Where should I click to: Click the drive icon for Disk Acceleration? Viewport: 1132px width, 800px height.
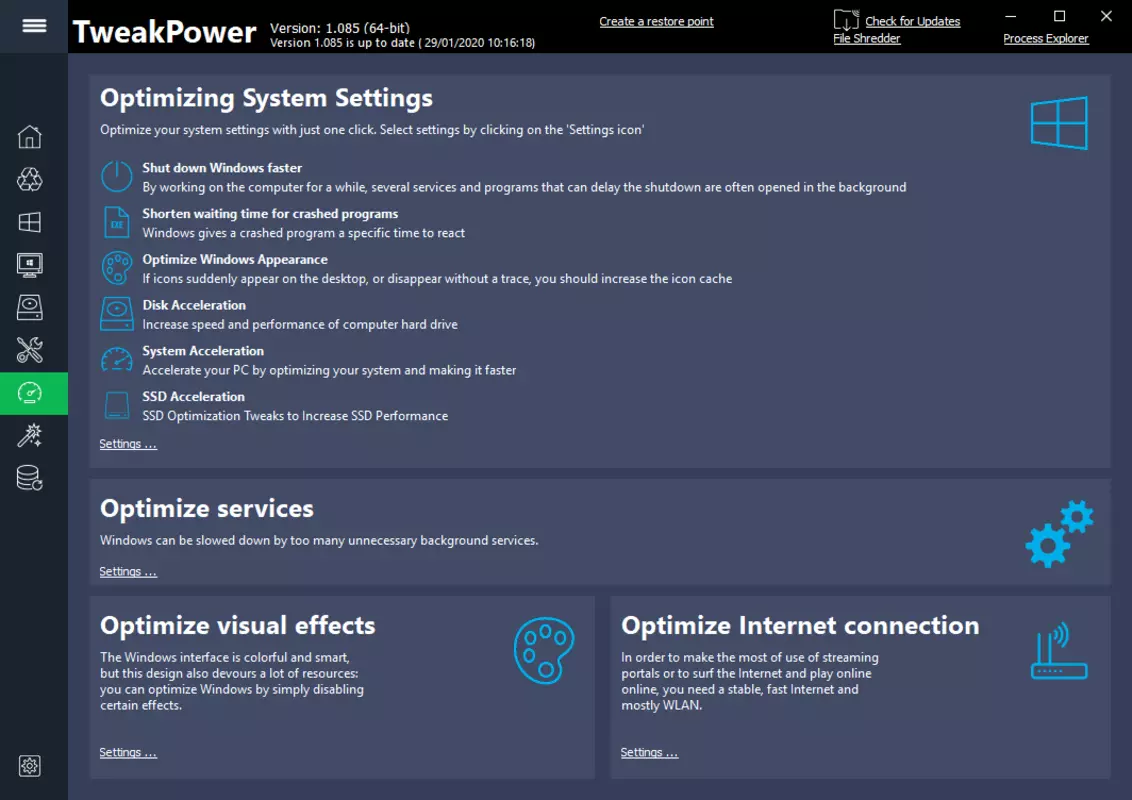pyautogui.click(x=116, y=314)
